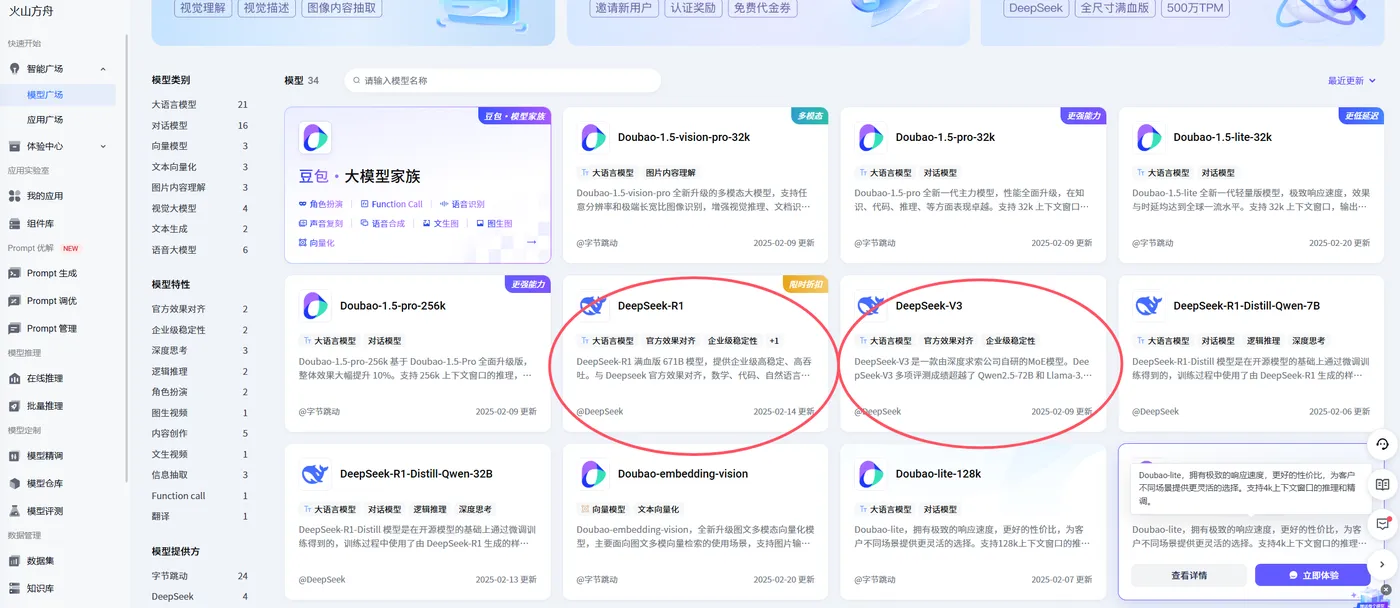Open the Doubao-lite-128k card title
The height and width of the screenshot is (608, 1400).
click(x=938, y=473)
